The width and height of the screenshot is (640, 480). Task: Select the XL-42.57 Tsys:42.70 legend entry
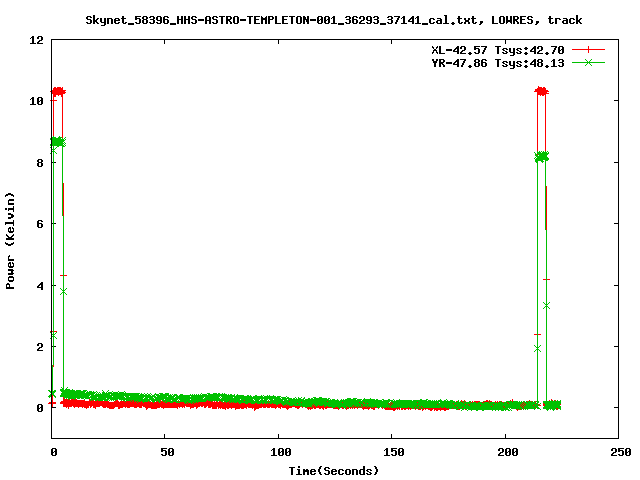pos(498,50)
